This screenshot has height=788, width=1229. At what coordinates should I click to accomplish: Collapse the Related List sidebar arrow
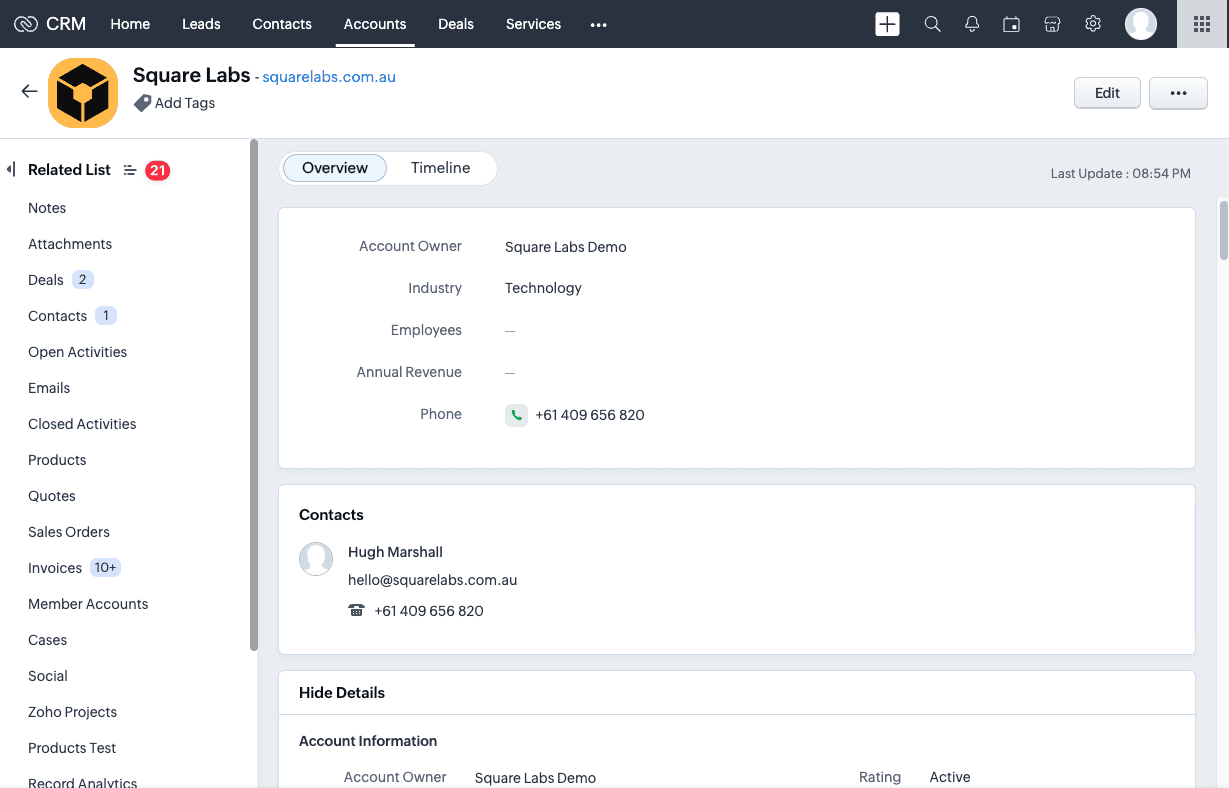pyautogui.click(x=11, y=169)
